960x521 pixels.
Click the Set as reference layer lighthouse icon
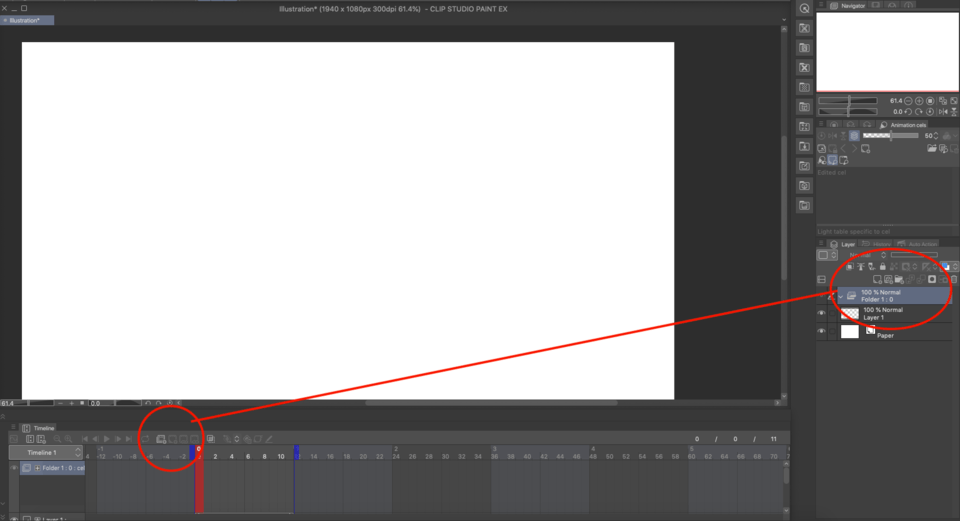coord(860,266)
